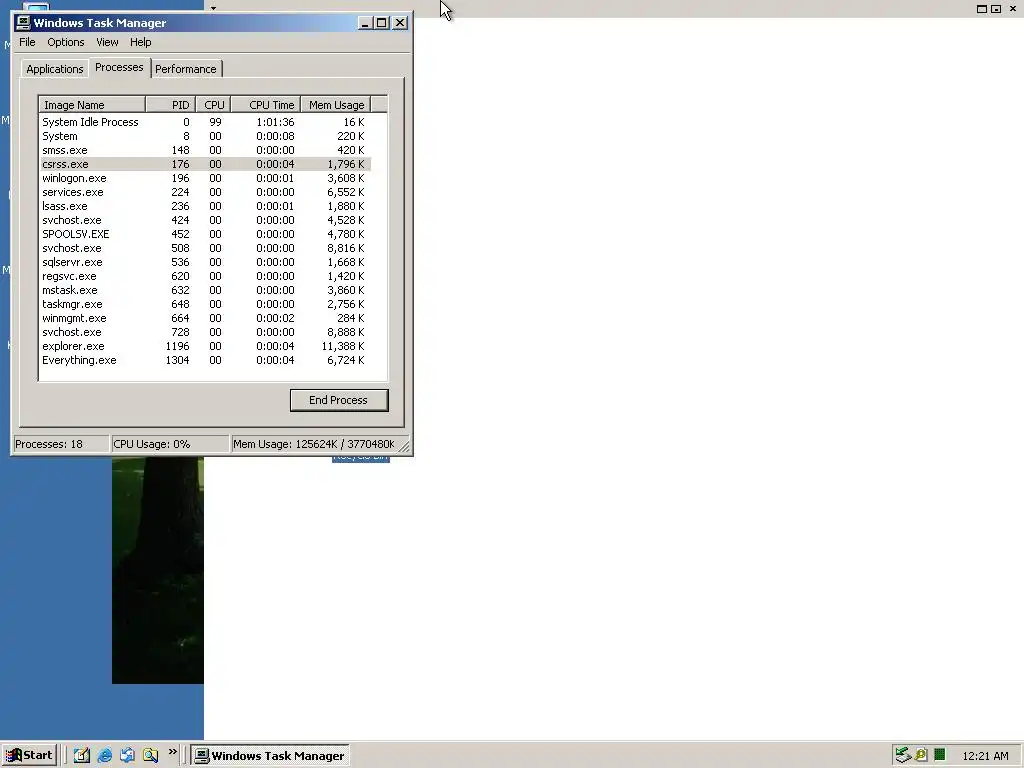Select the System process row
This screenshot has width=1024, height=768.
click(205, 136)
